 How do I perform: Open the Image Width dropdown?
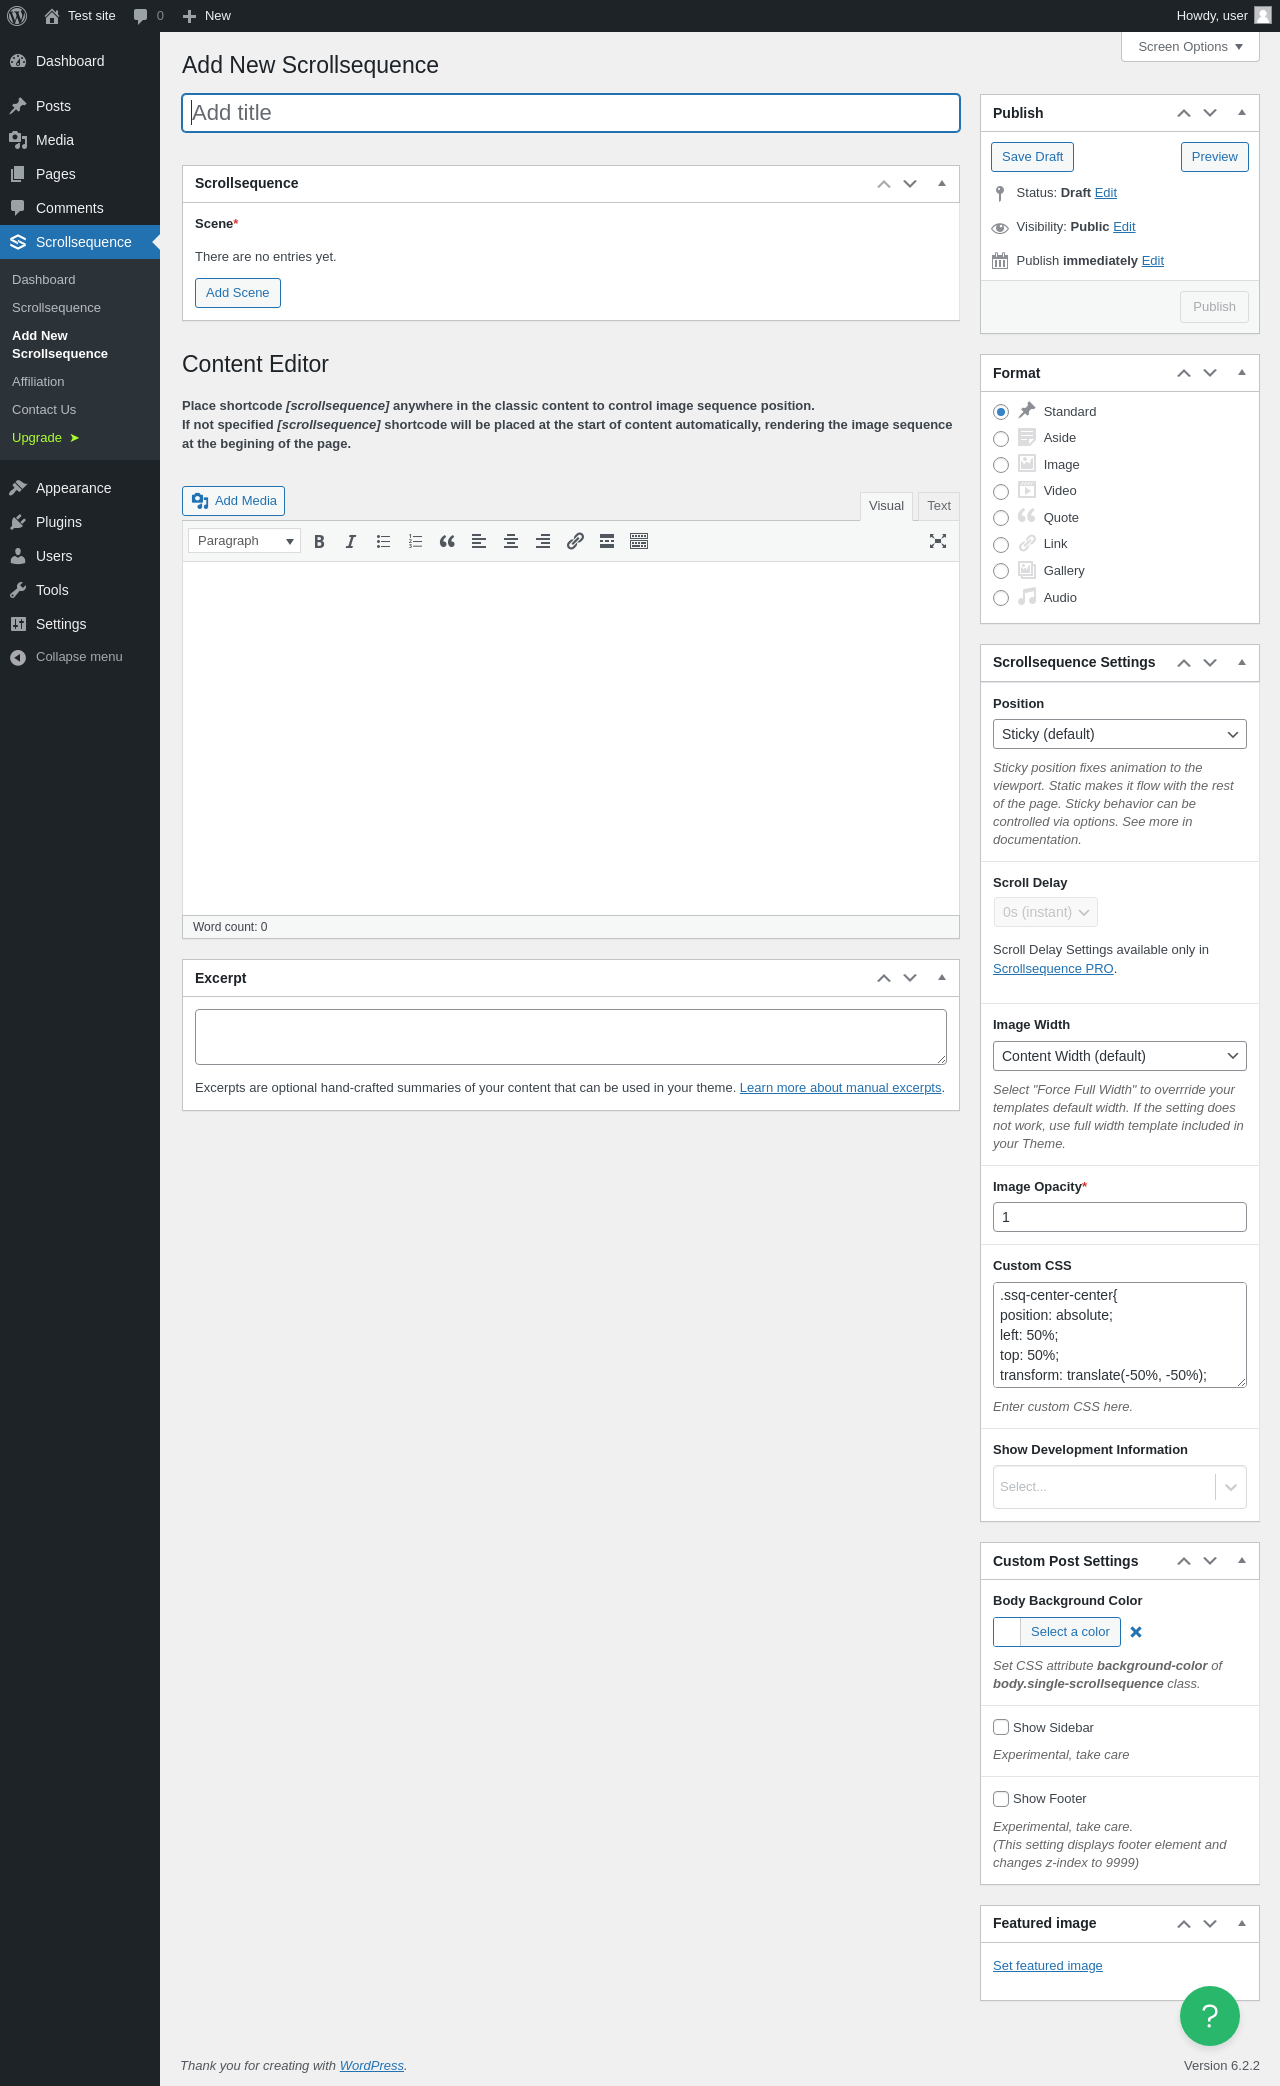point(1120,1056)
